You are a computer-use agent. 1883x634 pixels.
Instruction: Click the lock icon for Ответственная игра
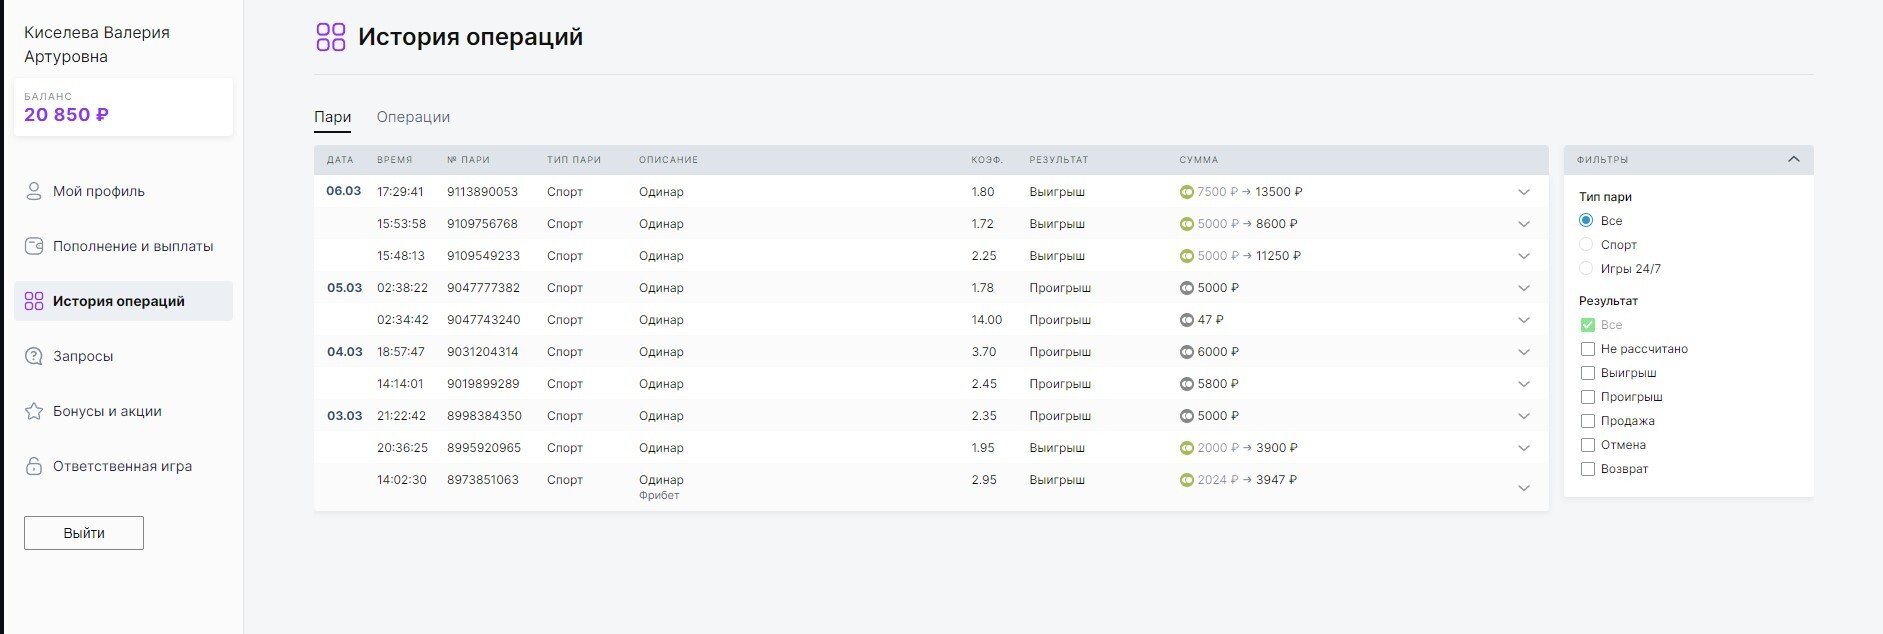point(34,466)
